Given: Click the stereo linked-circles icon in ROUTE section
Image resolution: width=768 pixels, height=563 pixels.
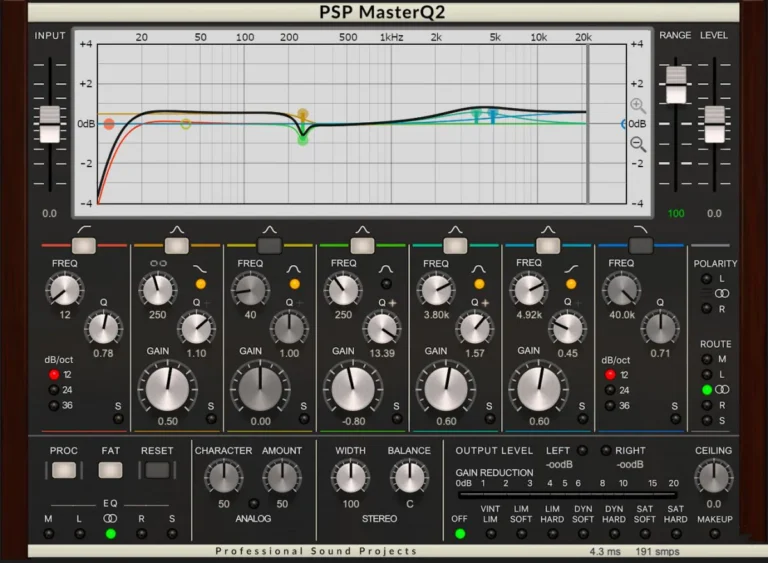Looking at the screenshot, I should click(722, 390).
